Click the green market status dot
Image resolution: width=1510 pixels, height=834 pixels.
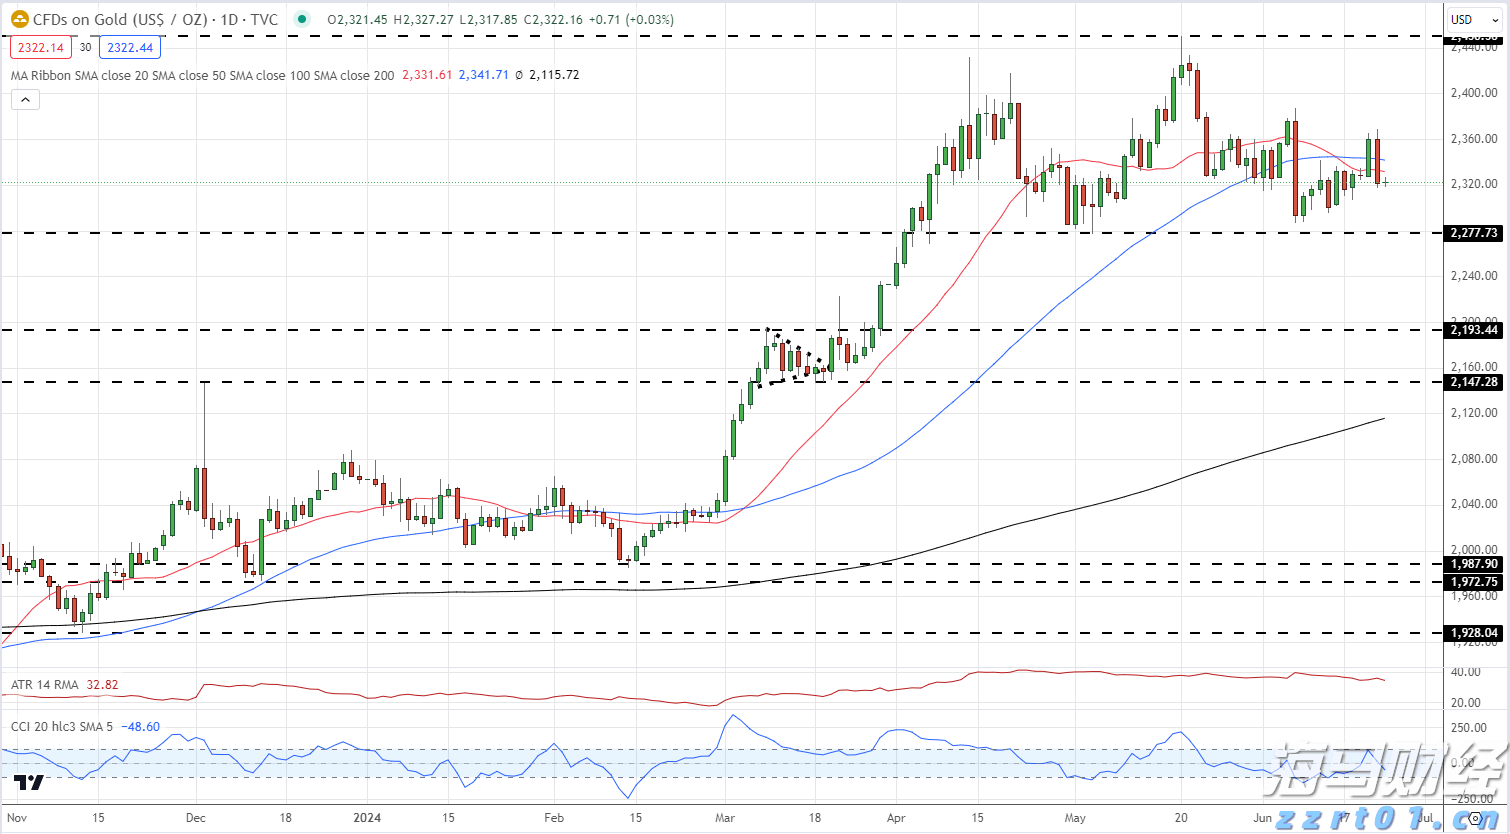(x=302, y=19)
